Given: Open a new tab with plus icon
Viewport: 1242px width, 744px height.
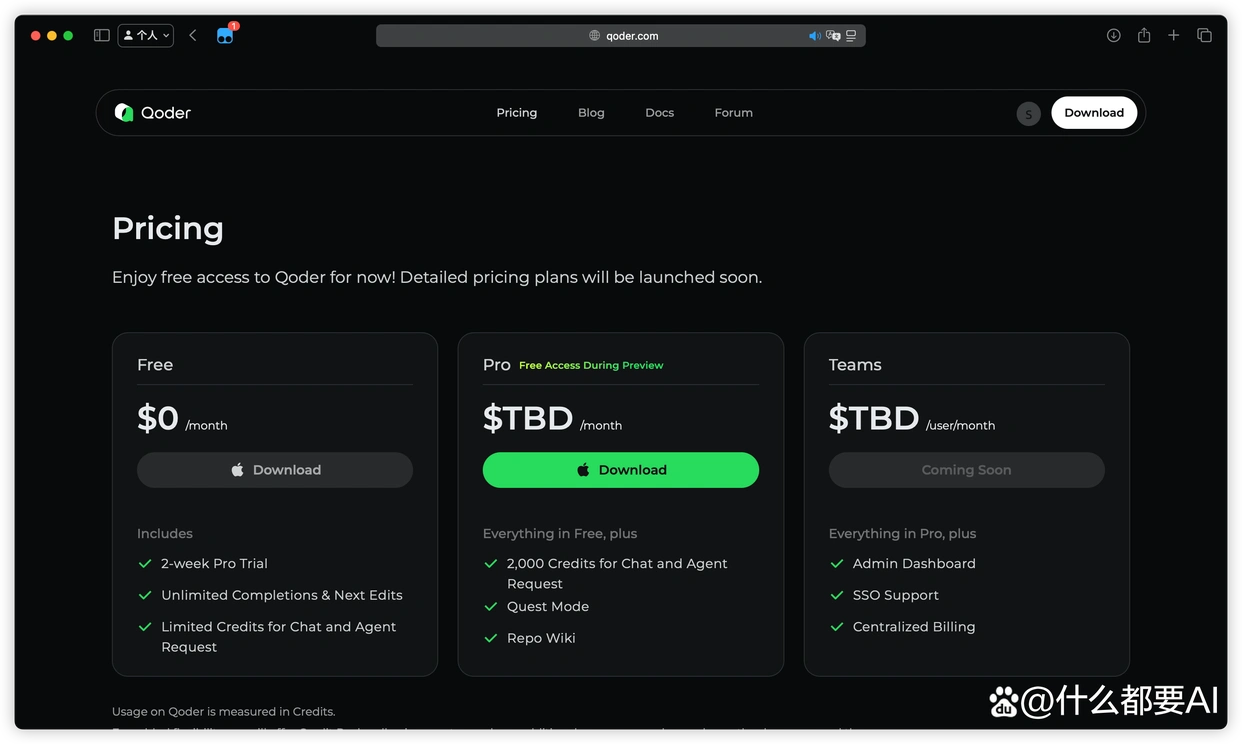Looking at the screenshot, I should point(1174,35).
